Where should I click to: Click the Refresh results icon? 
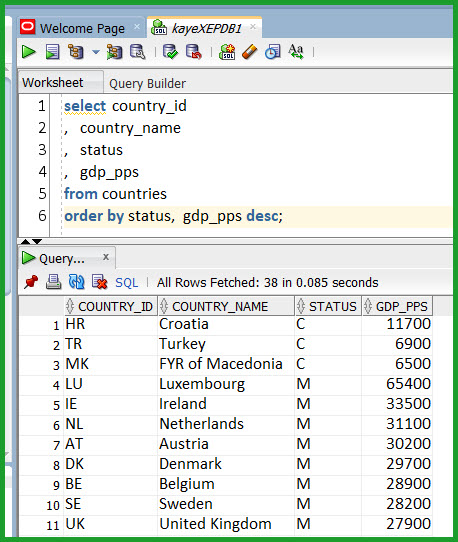[x=76, y=282]
